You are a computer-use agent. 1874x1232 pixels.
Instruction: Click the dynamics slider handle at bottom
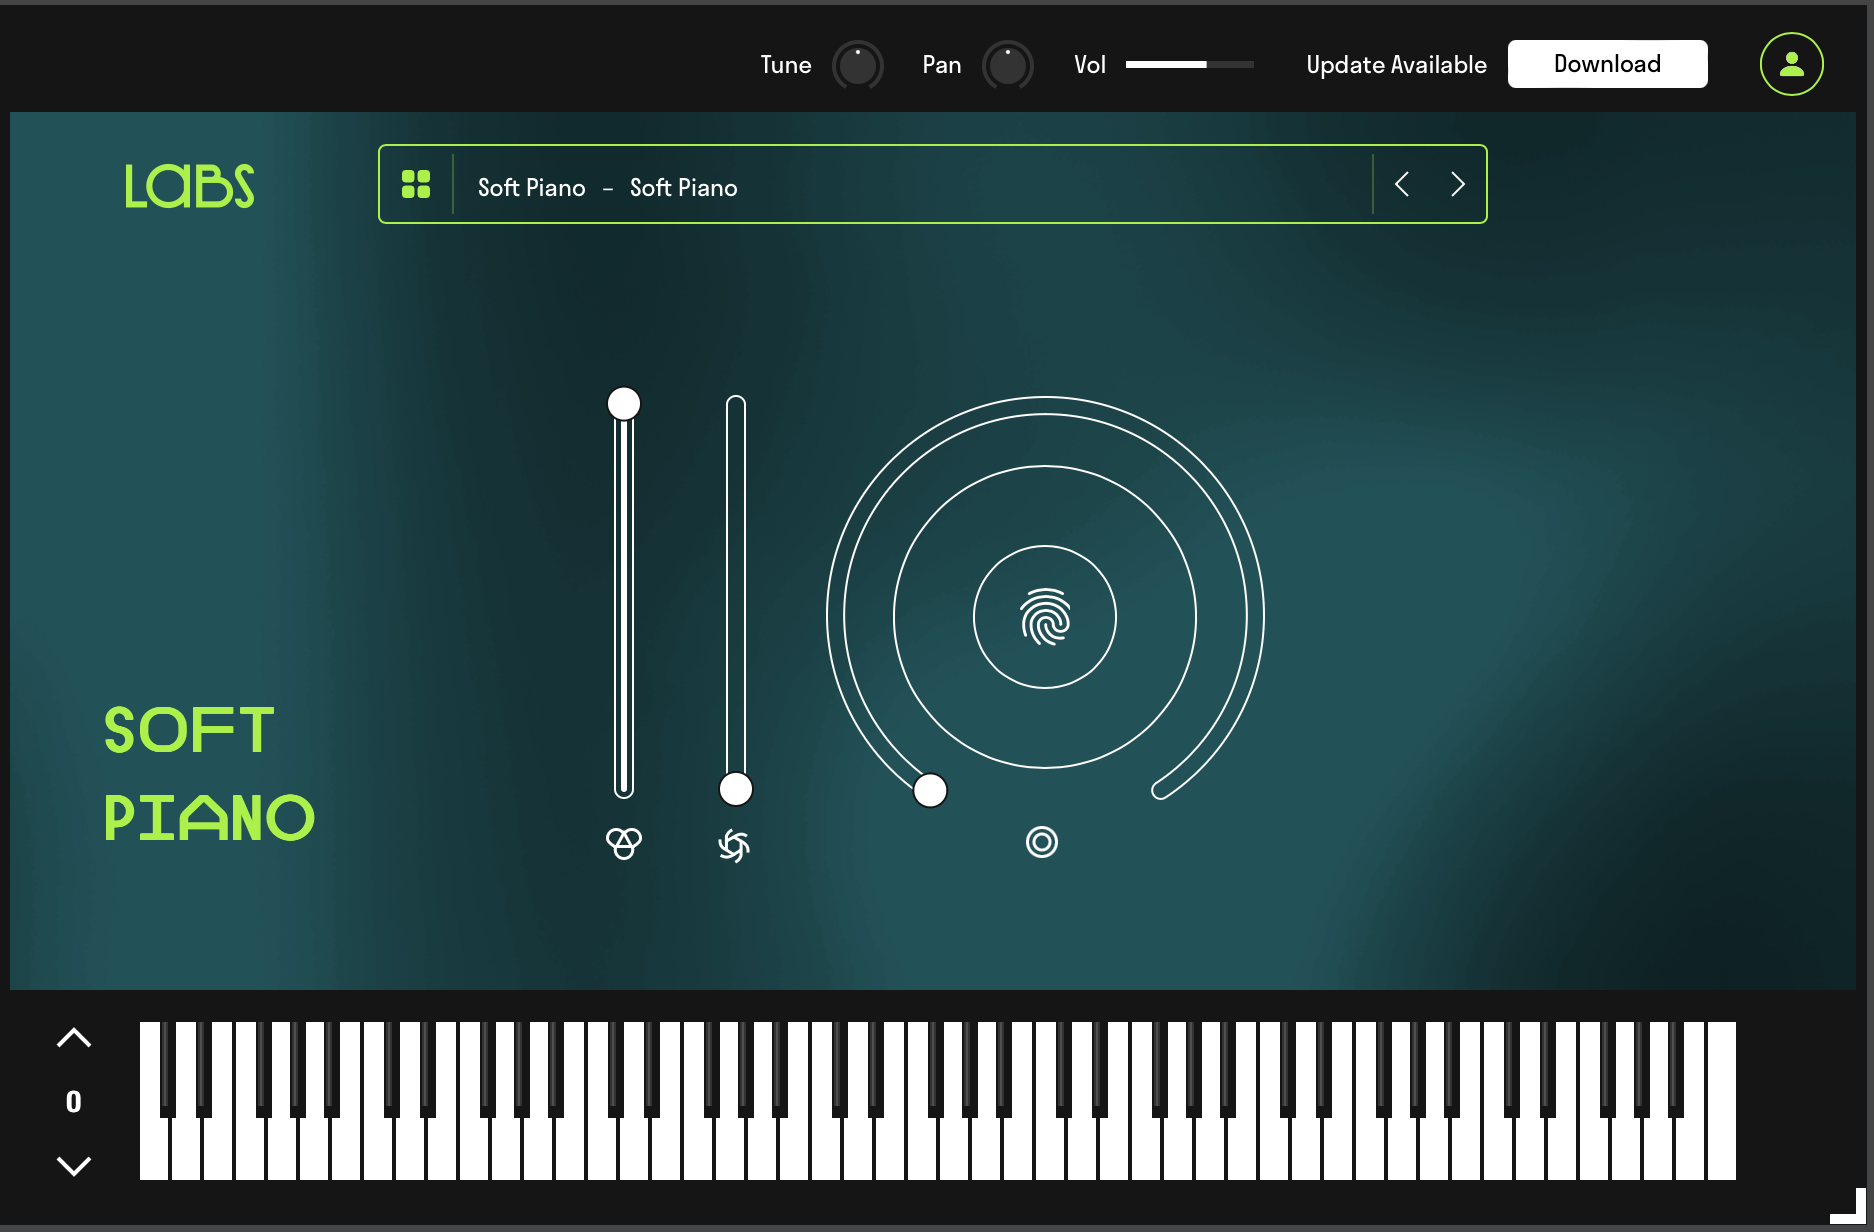[736, 789]
